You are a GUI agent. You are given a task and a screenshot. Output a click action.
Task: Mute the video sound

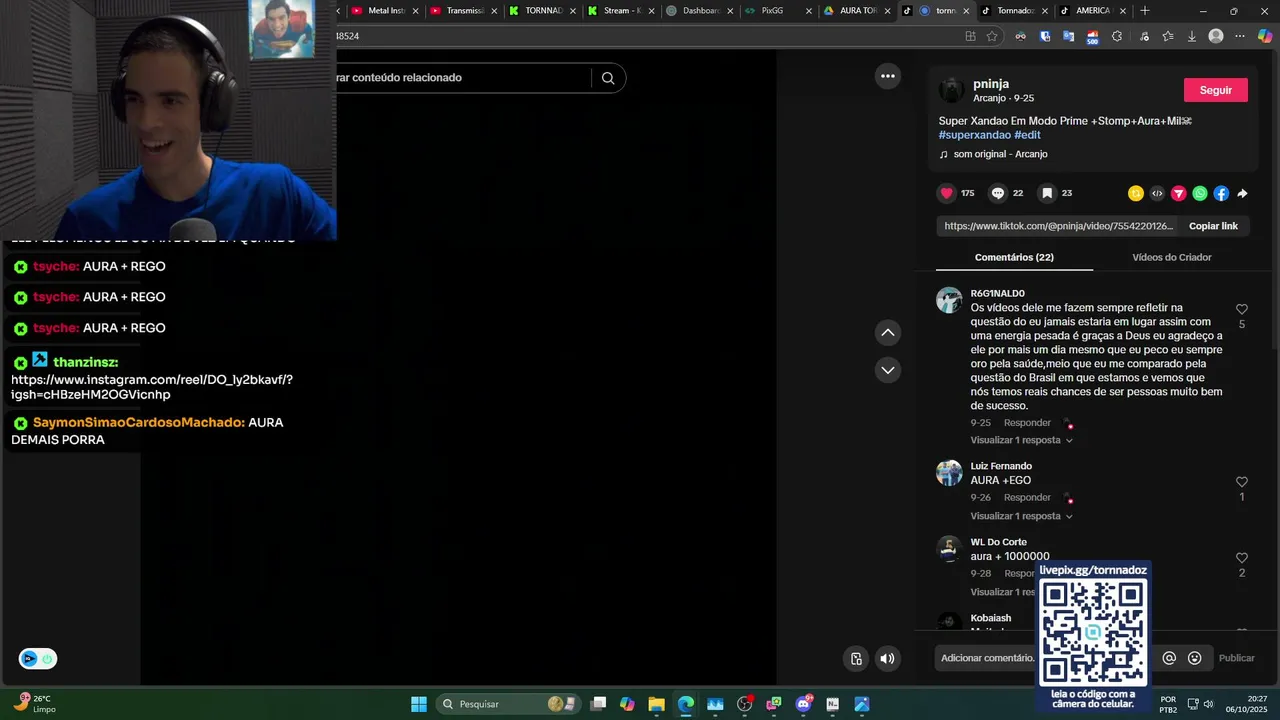click(x=887, y=658)
